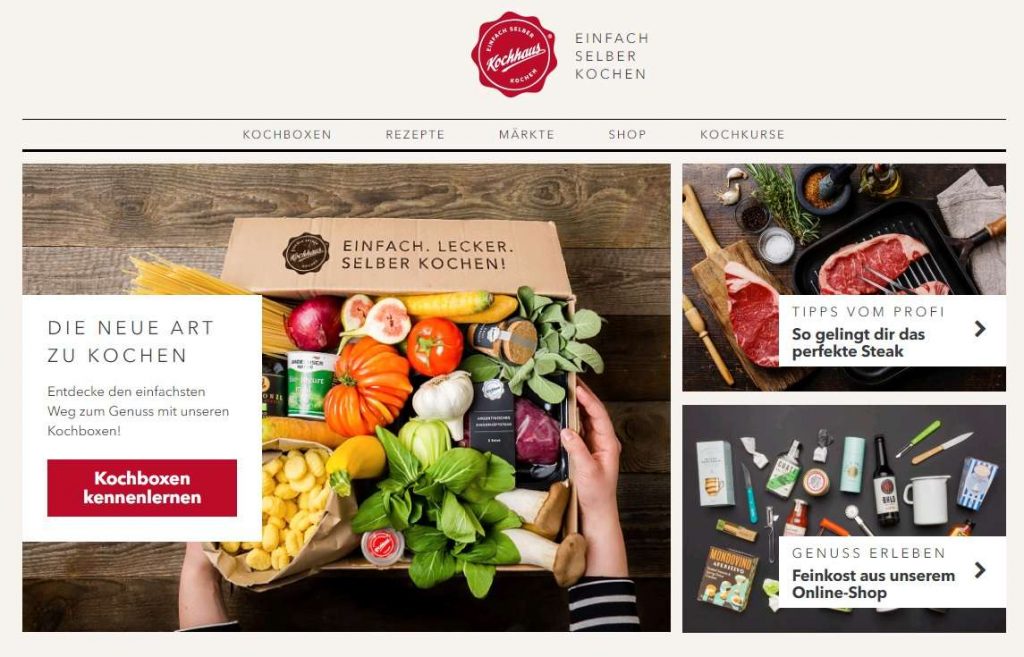Open the Märkte navigation item
Screen dimensions: 1024x657
coord(526,135)
